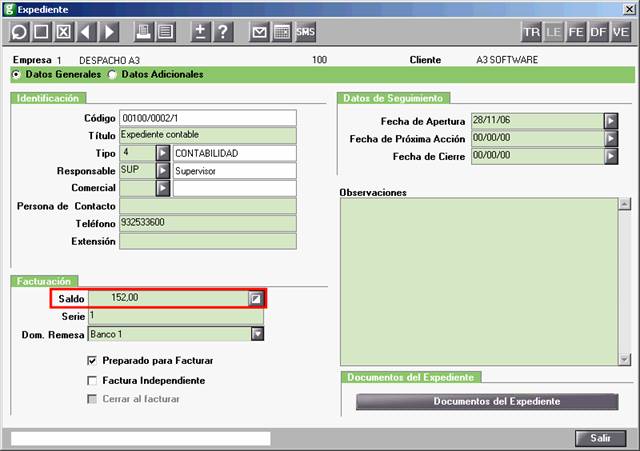This screenshot has height=451, width=640.
Task: Click the Comercial code field
Action: click(x=137, y=188)
